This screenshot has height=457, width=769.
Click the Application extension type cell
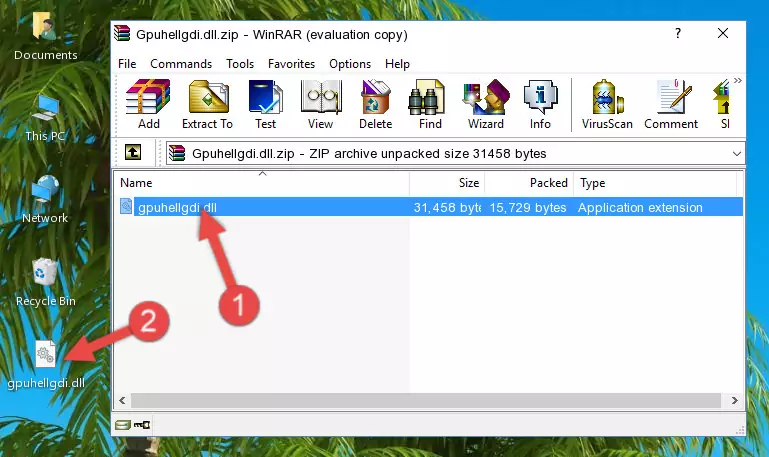pos(640,207)
